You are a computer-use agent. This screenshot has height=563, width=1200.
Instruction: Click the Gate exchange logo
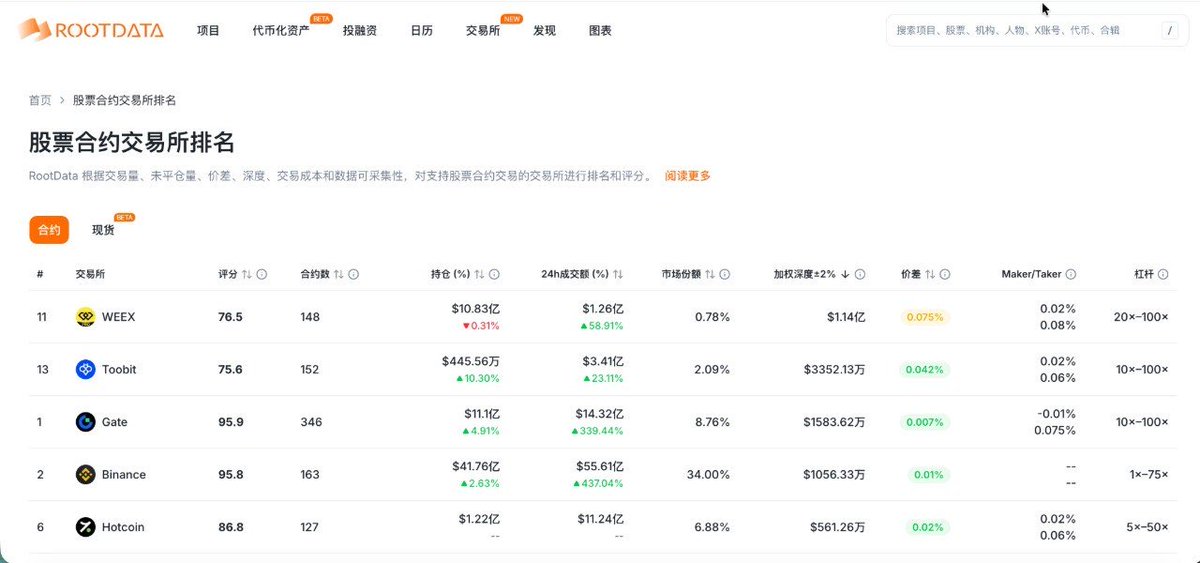[85, 422]
